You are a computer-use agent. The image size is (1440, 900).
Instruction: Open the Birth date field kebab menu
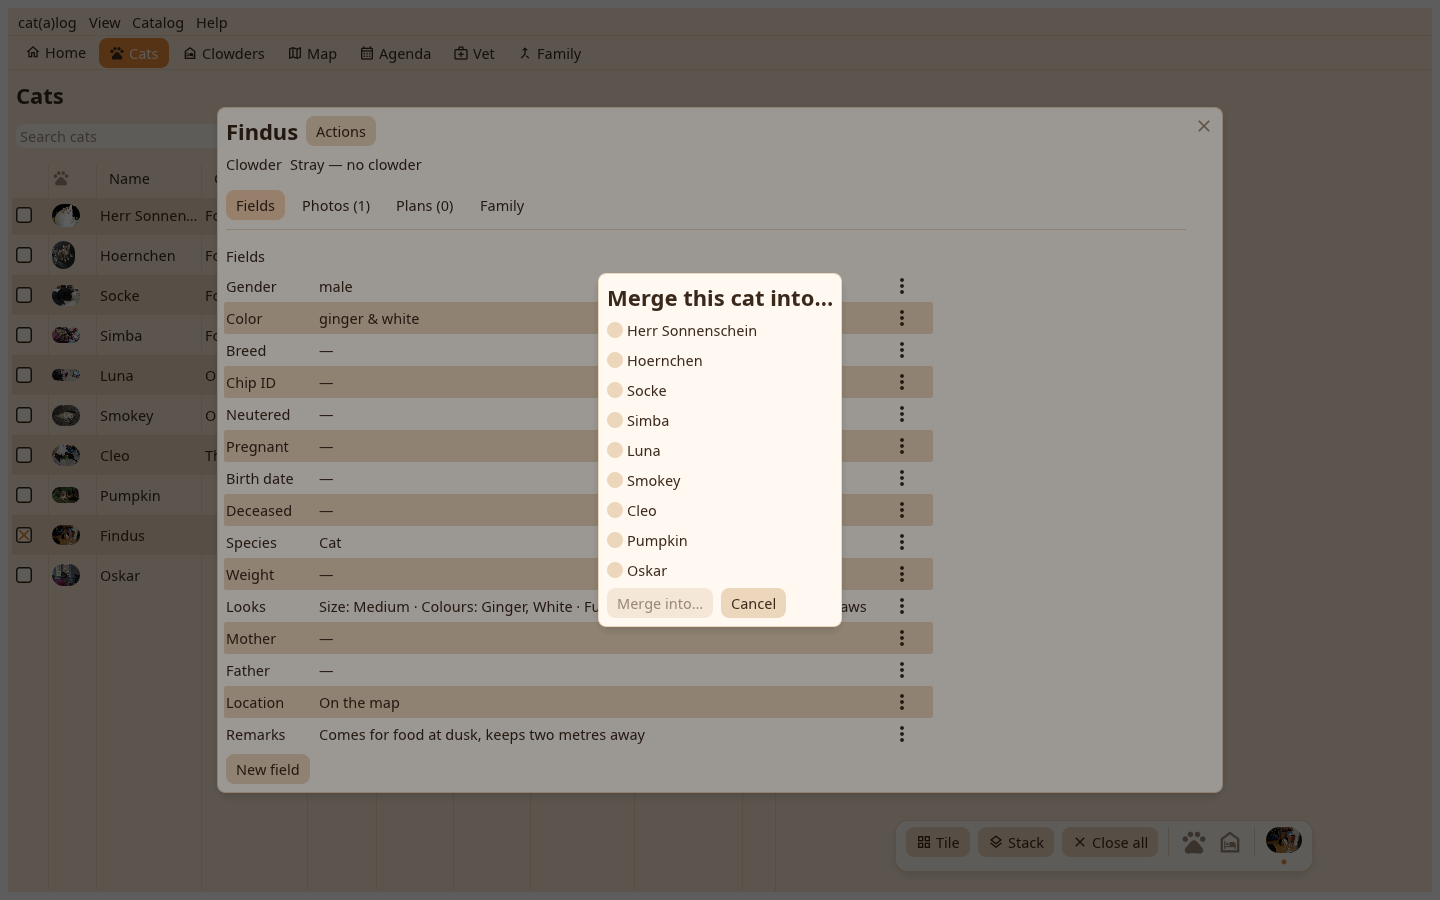click(x=901, y=478)
